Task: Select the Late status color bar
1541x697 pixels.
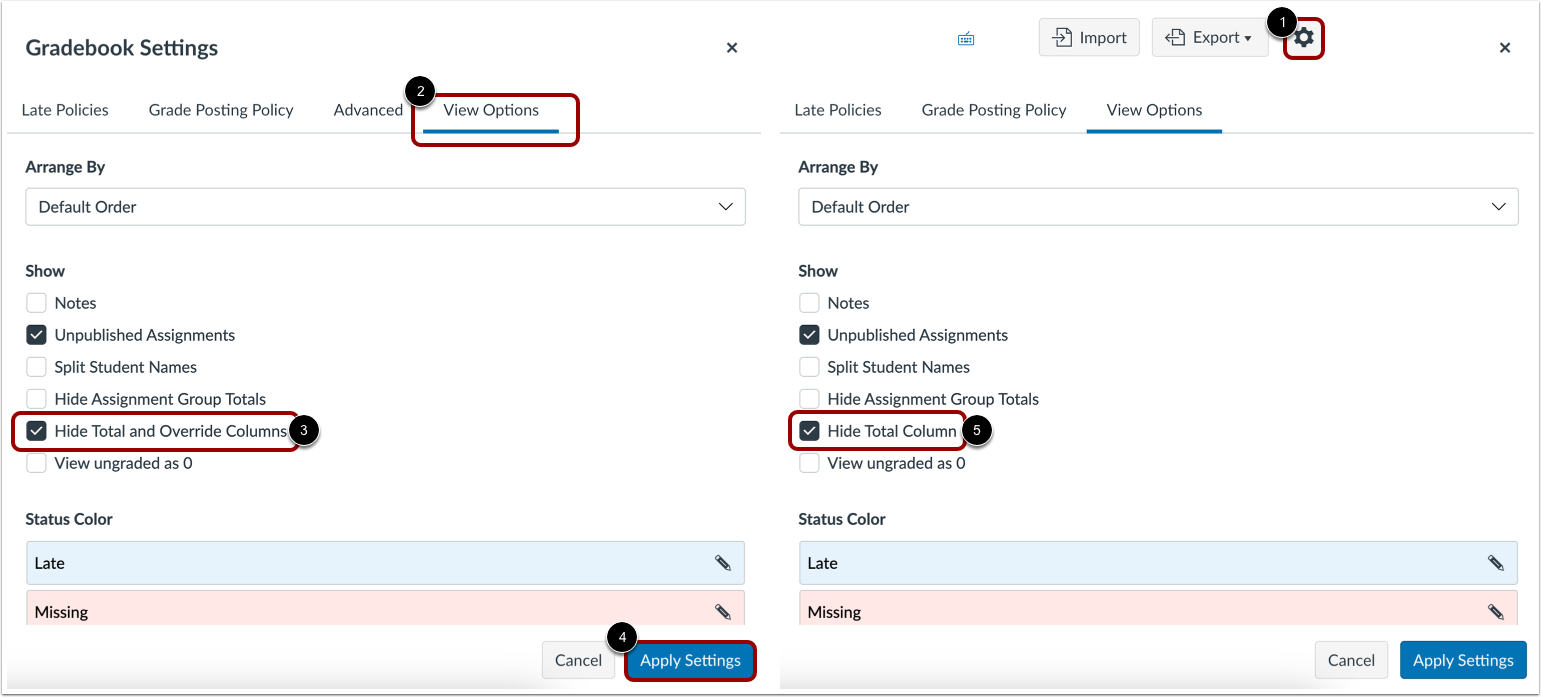Action: (385, 563)
